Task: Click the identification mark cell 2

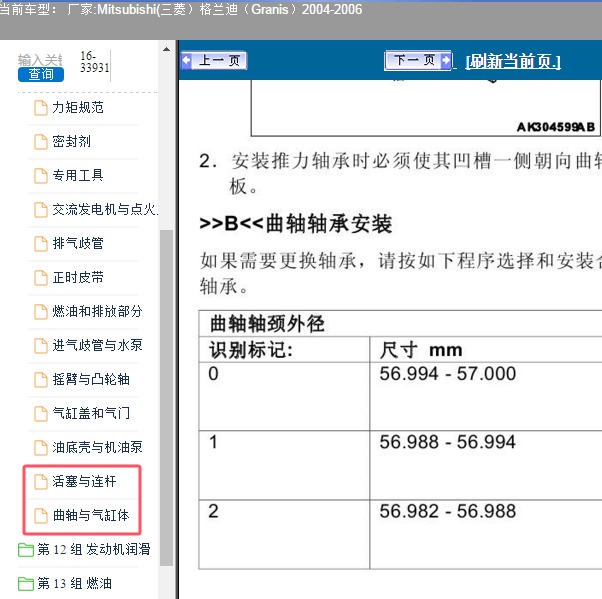Action: pyautogui.click(x=213, y=511)
